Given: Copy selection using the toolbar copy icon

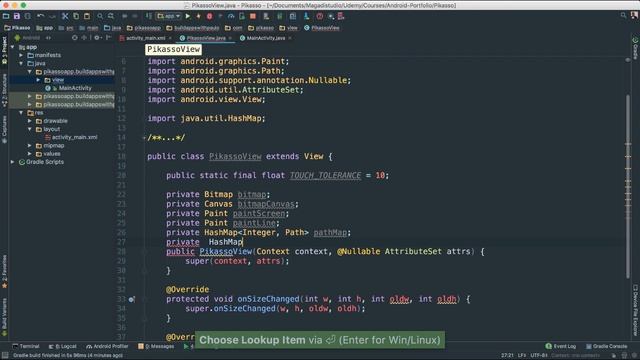Looking at the screenshot, I should pos(76,16).
